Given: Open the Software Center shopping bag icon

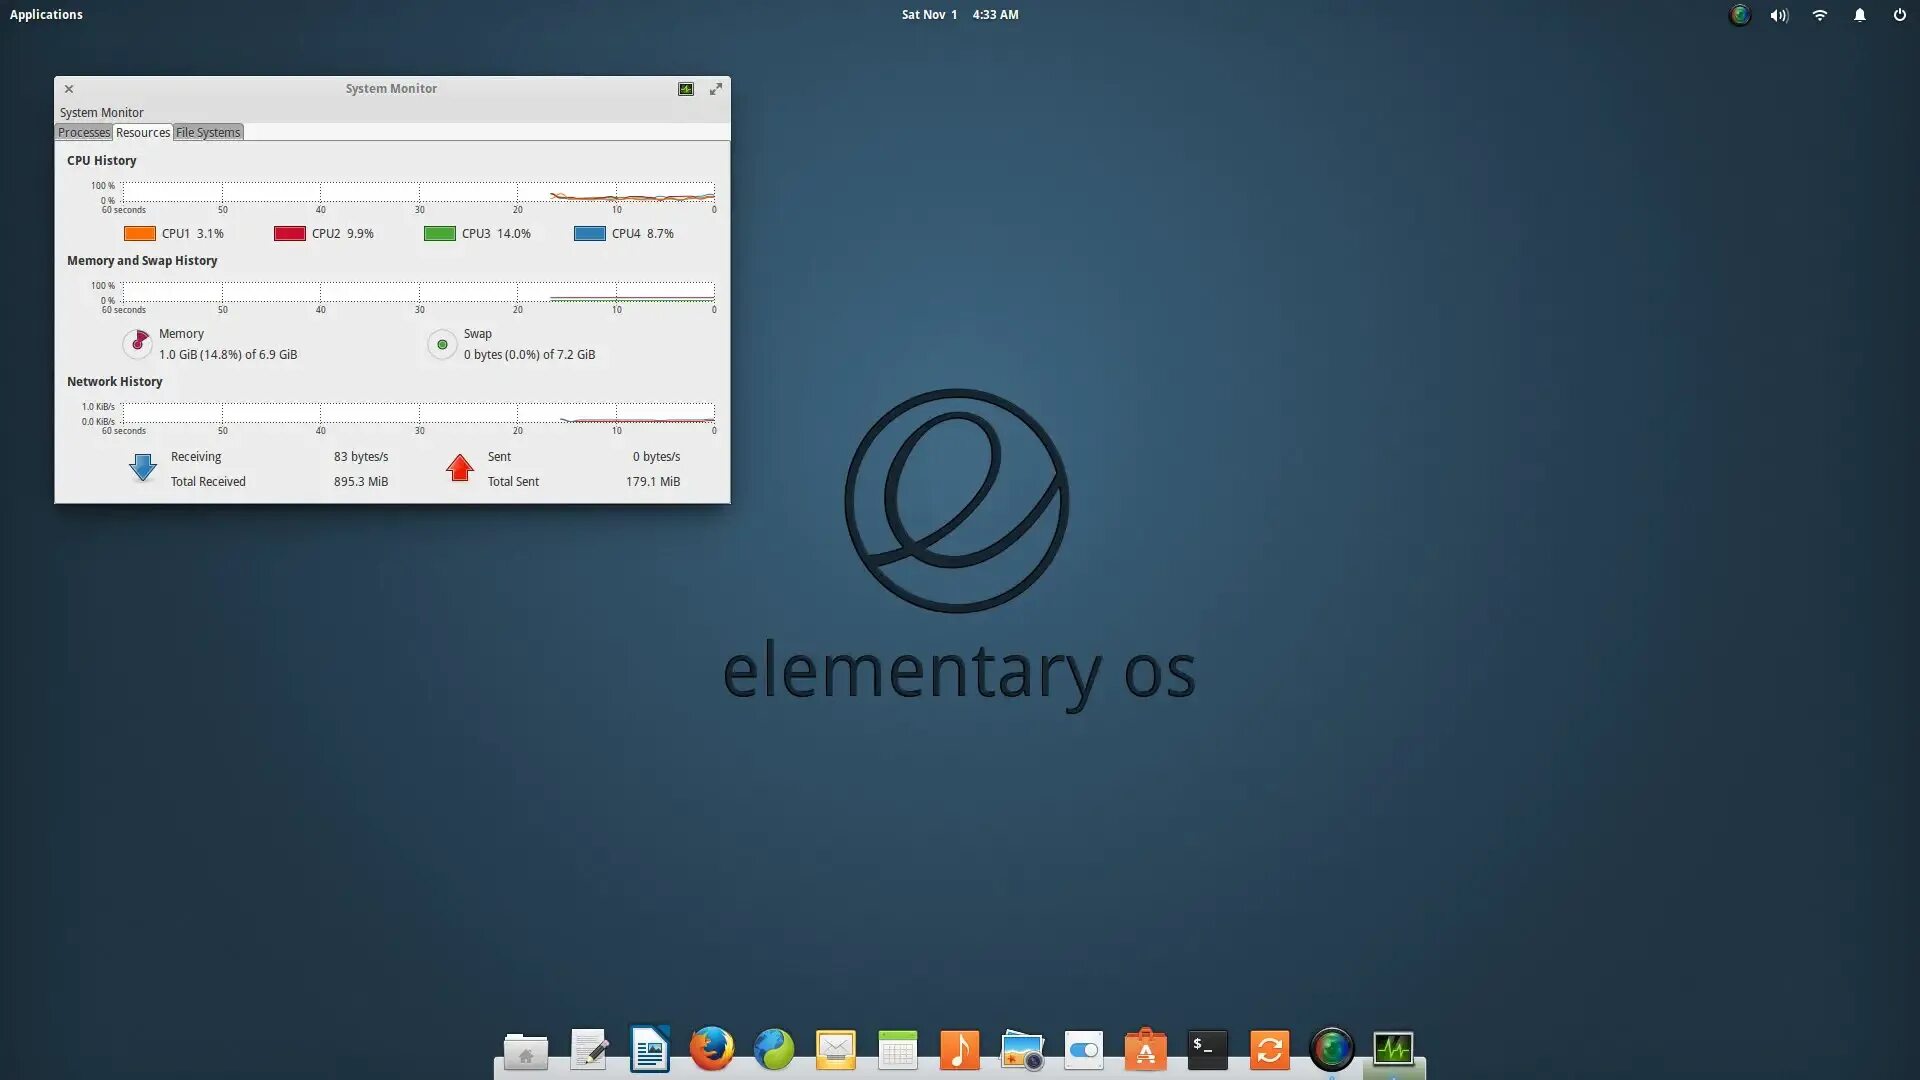Looking at the screenshot, I should pyautogui.click(x=1145, y=1049).
